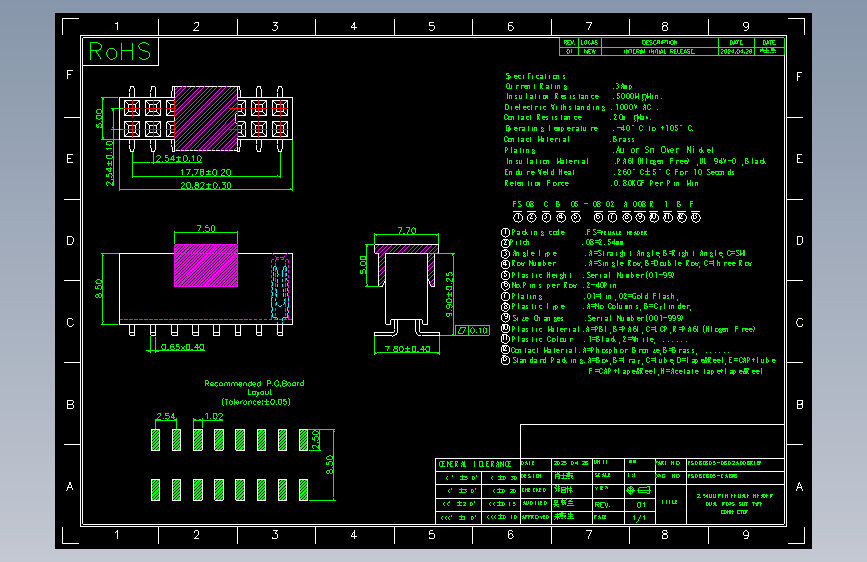The height and width of the screenshot is (562, 867).
Task: Click the 8.50 PCB row spacing dimension
Action: 330,465
